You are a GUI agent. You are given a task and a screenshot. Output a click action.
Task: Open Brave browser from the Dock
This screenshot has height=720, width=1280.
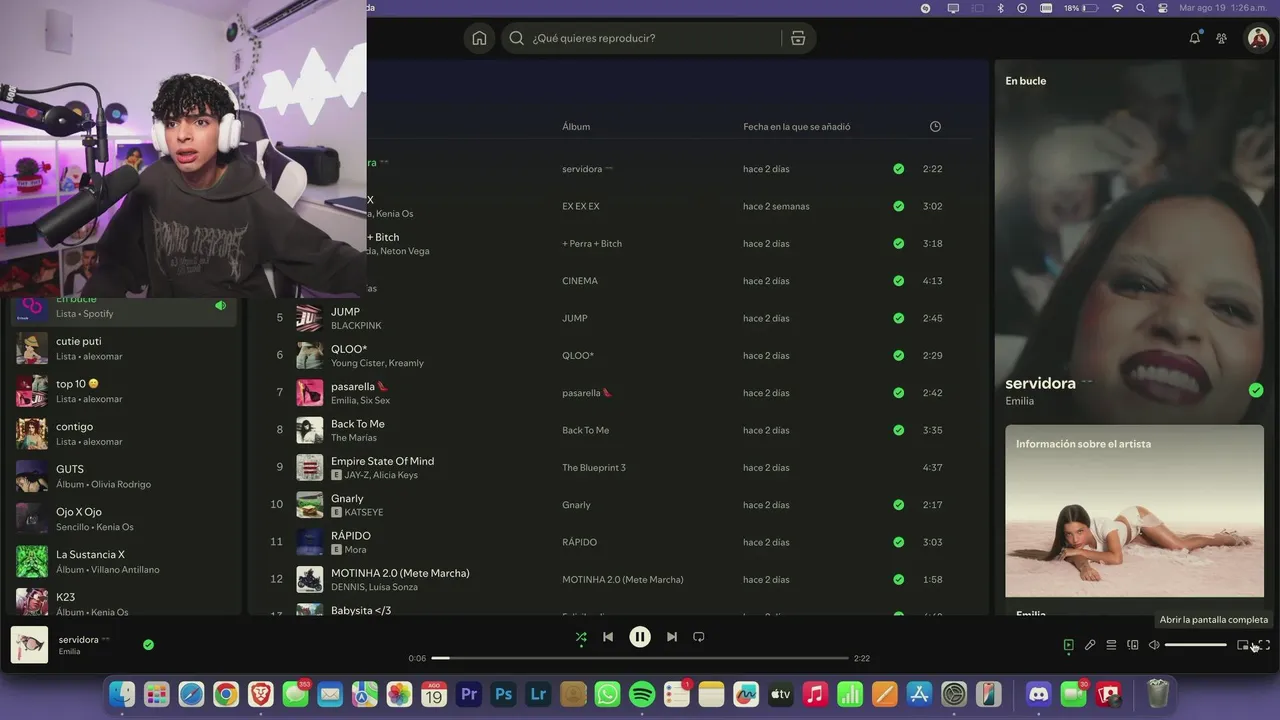click(x=260, y=694)
